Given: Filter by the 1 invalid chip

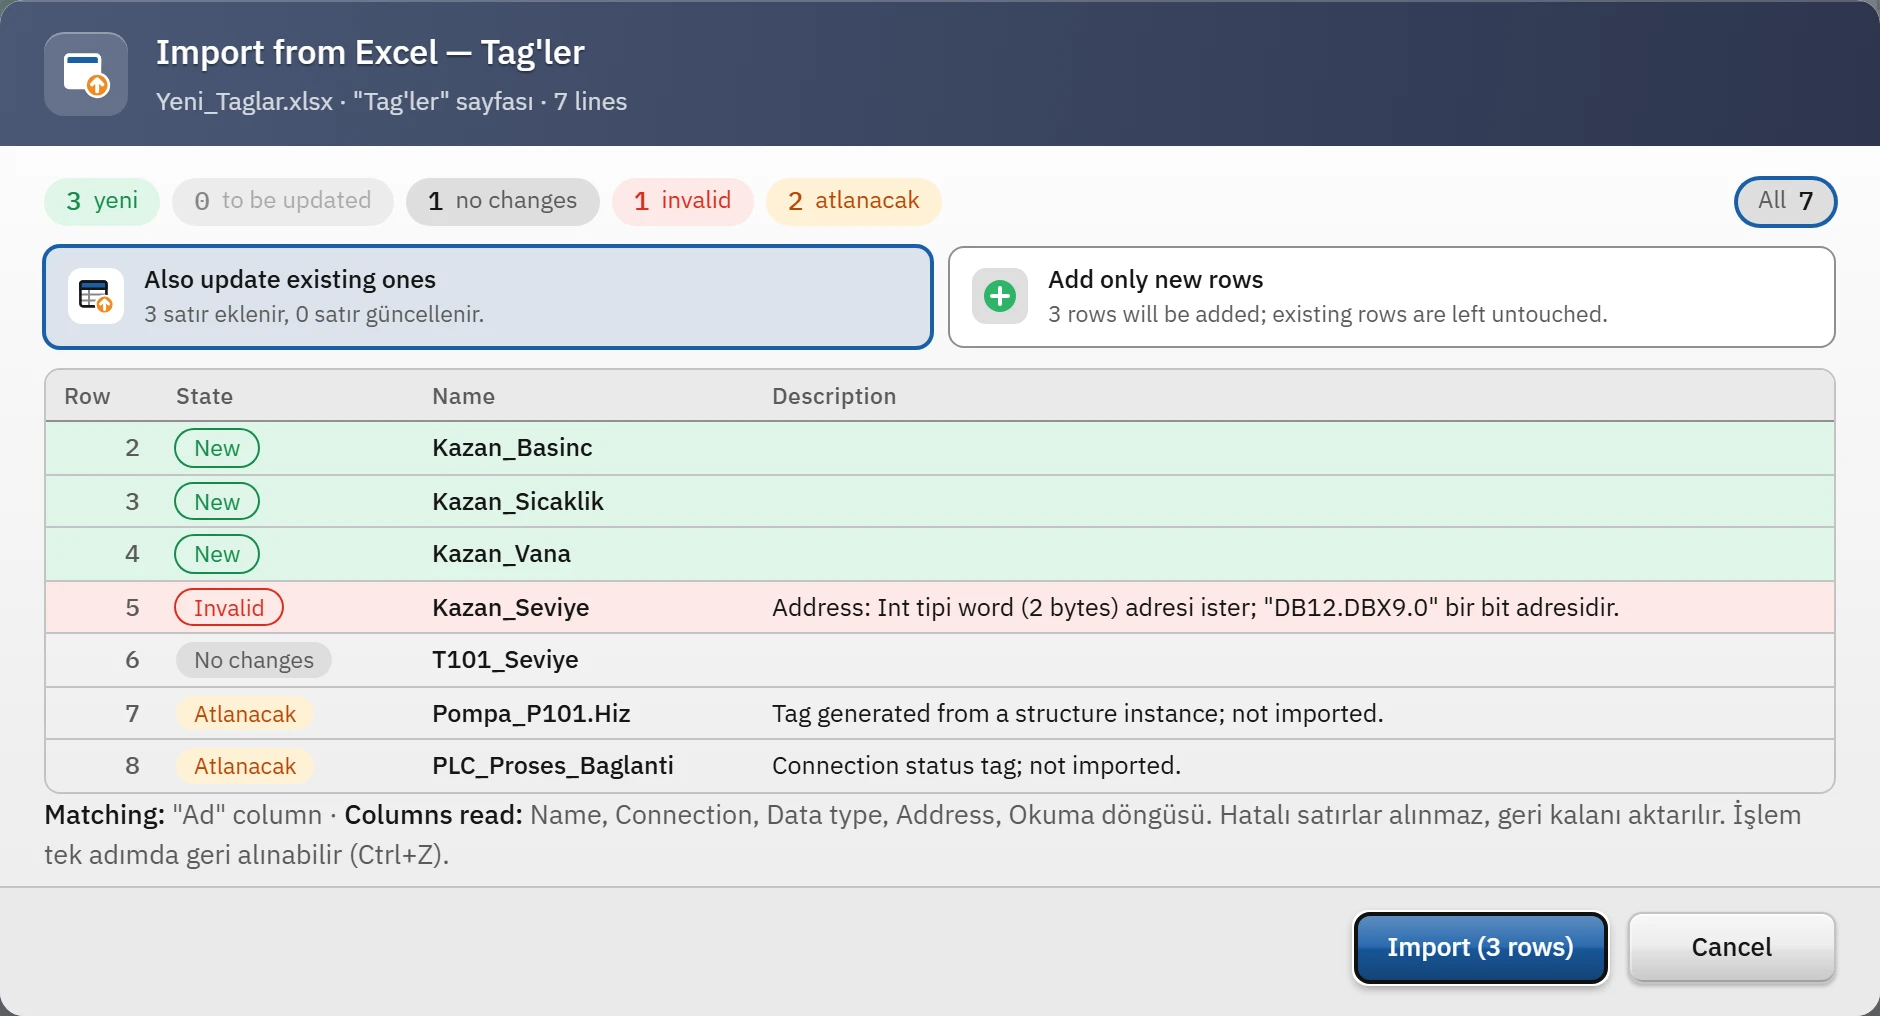Looking at the screenshot, I should tap(683, 201).
